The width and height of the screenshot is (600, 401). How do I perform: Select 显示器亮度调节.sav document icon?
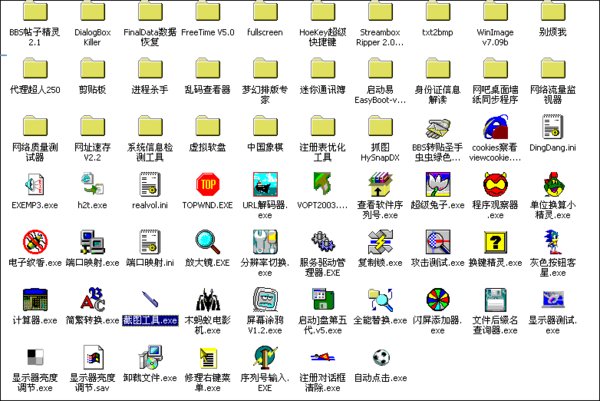(x=93, y=357)
